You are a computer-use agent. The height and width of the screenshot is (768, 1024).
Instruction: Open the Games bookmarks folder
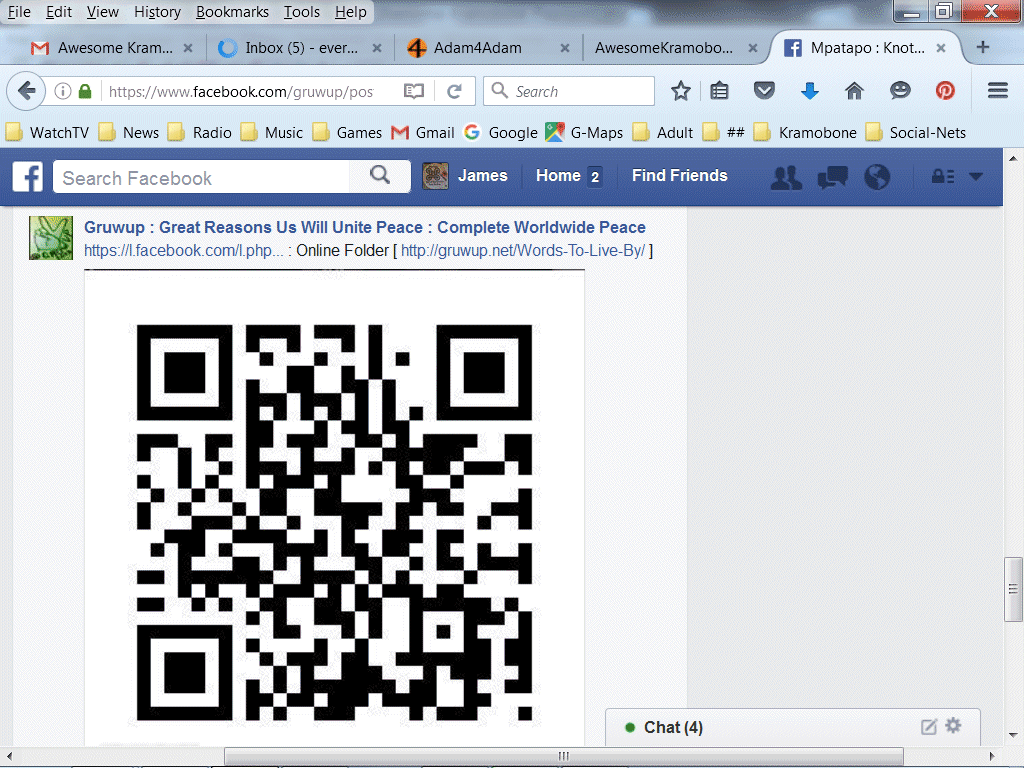(x=347, y=133)
